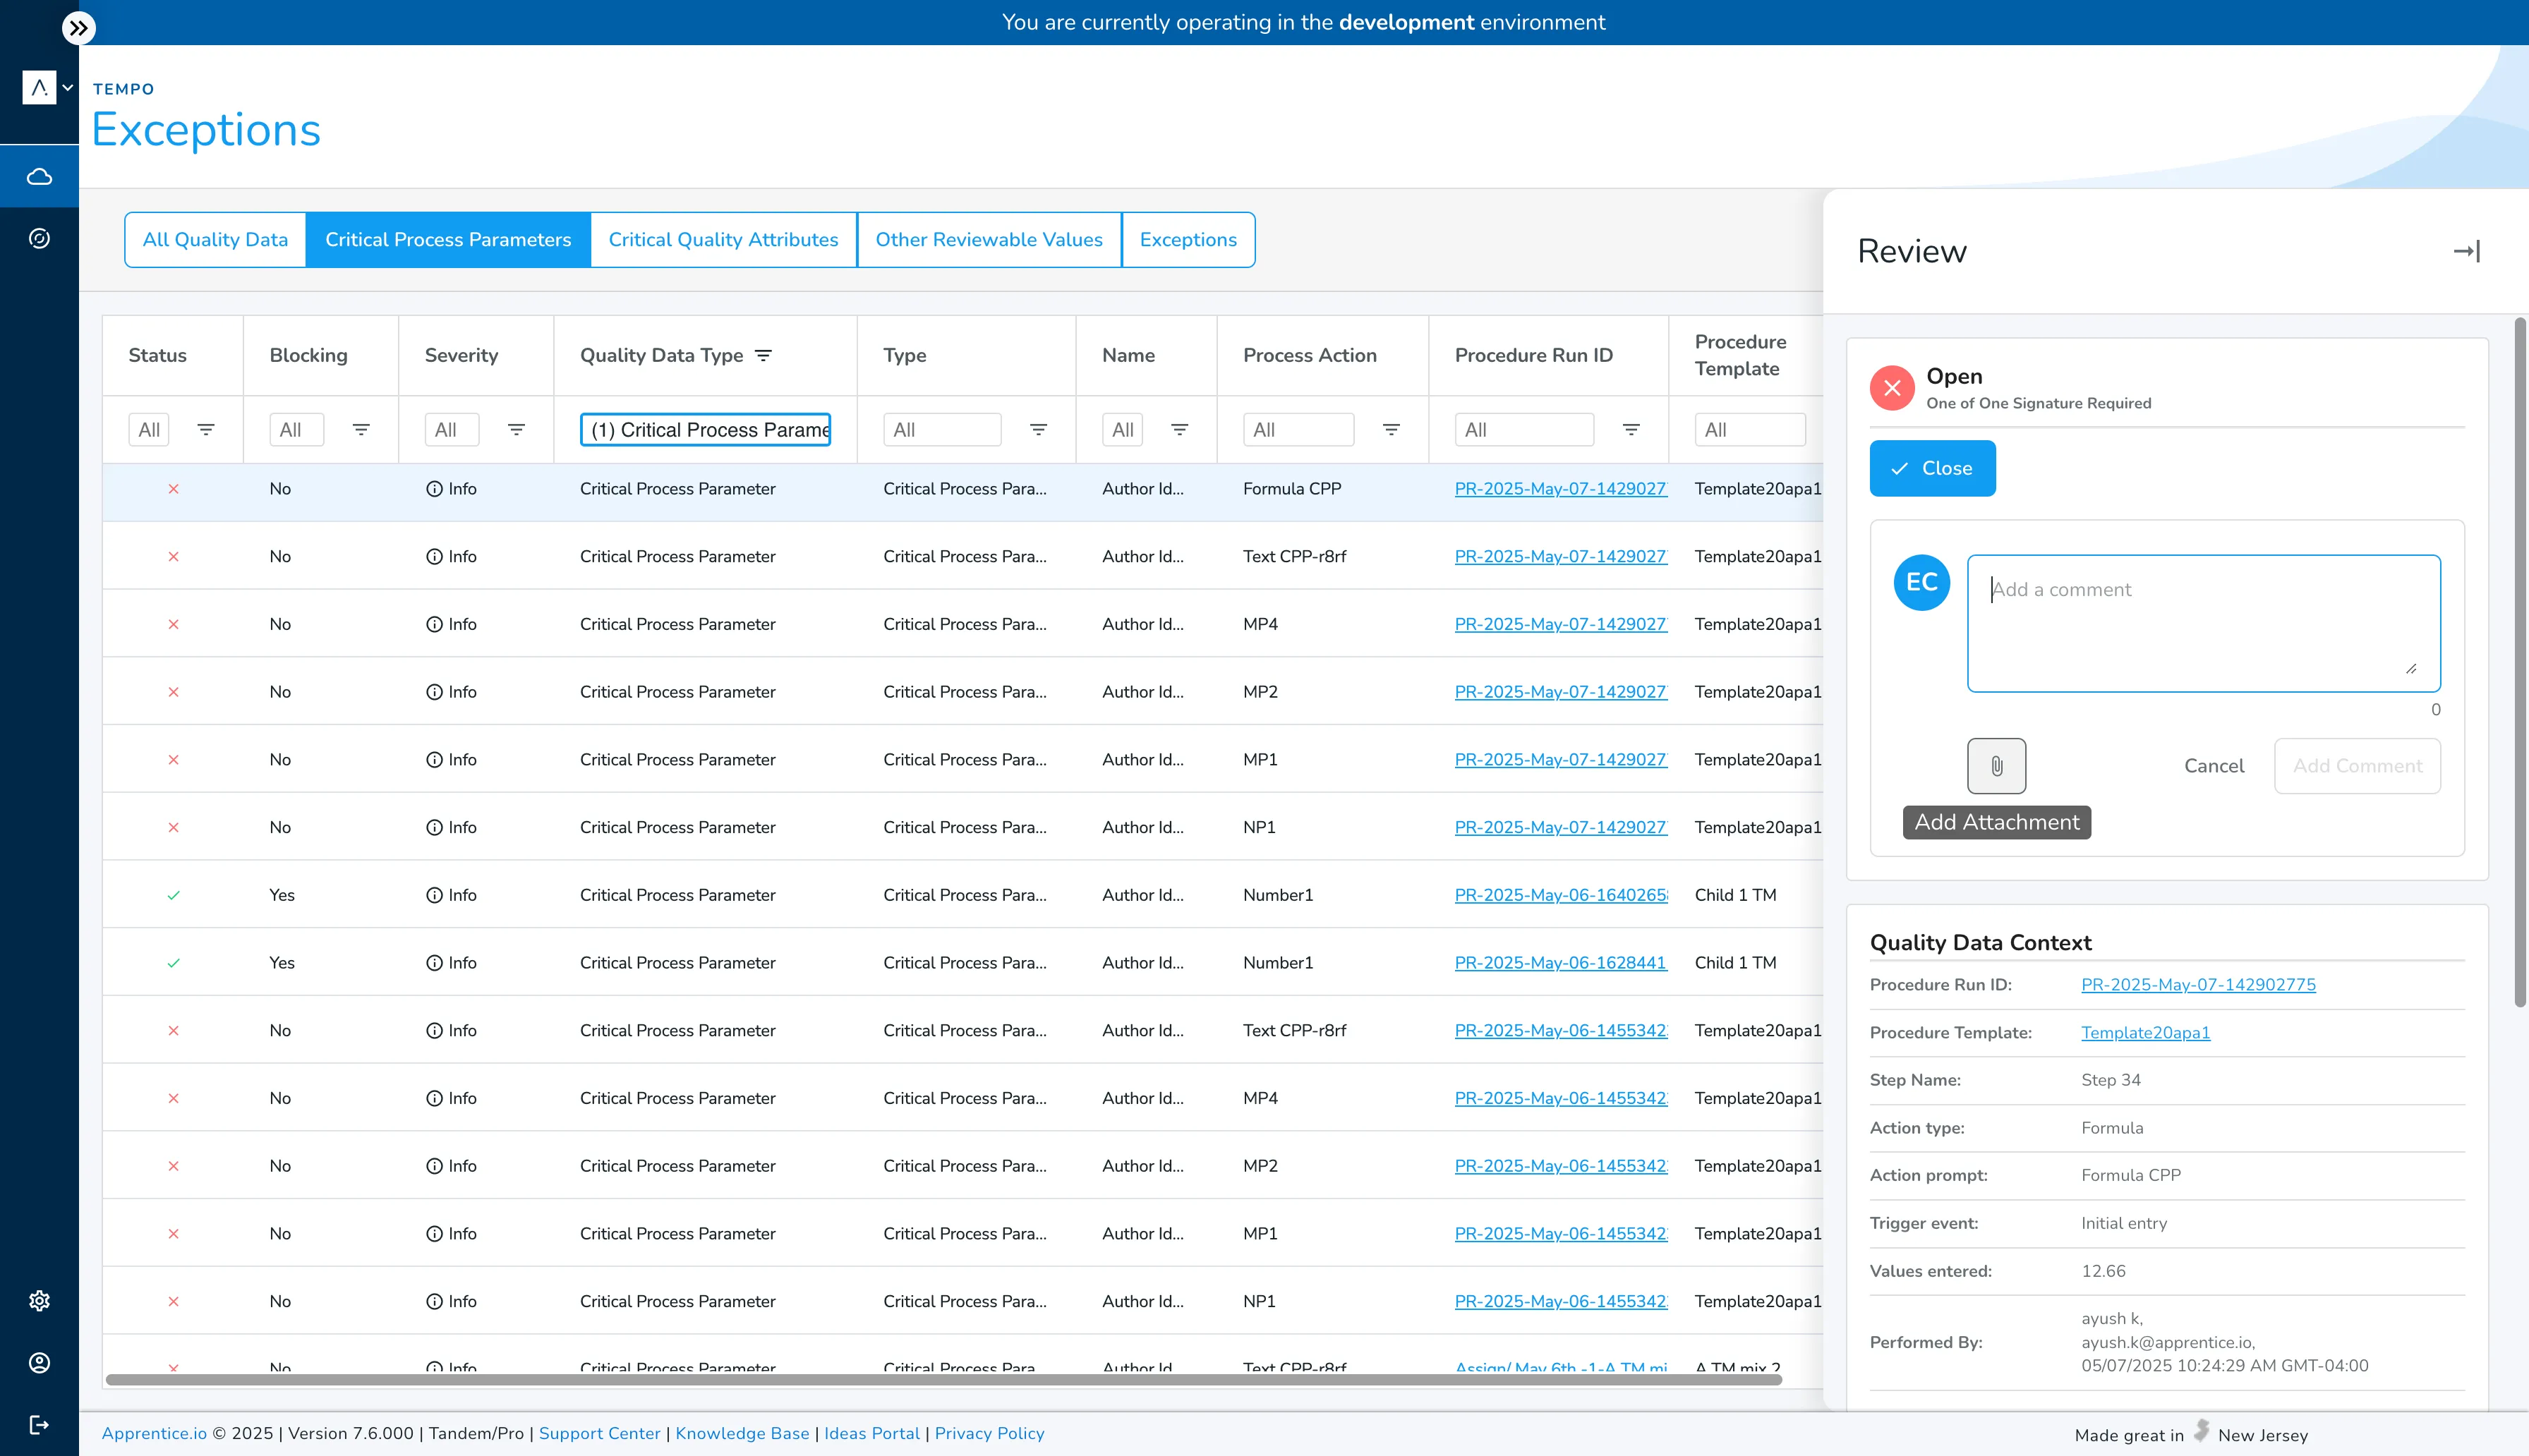Image resolution: width=2529 pixels, height=1456 pixels.
Task: Open Template20apa1 link in Quality Data Context
Action: (2145, 1032)
